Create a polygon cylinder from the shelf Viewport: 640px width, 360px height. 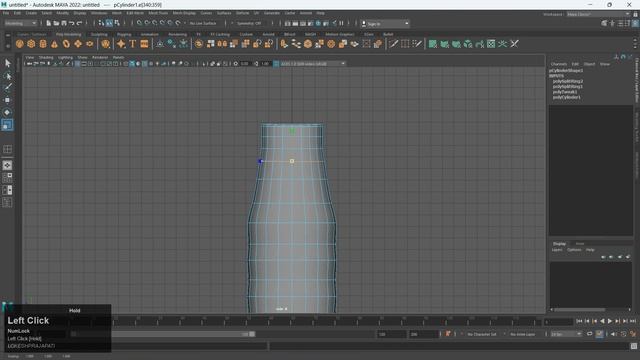[x=43, y=44]
